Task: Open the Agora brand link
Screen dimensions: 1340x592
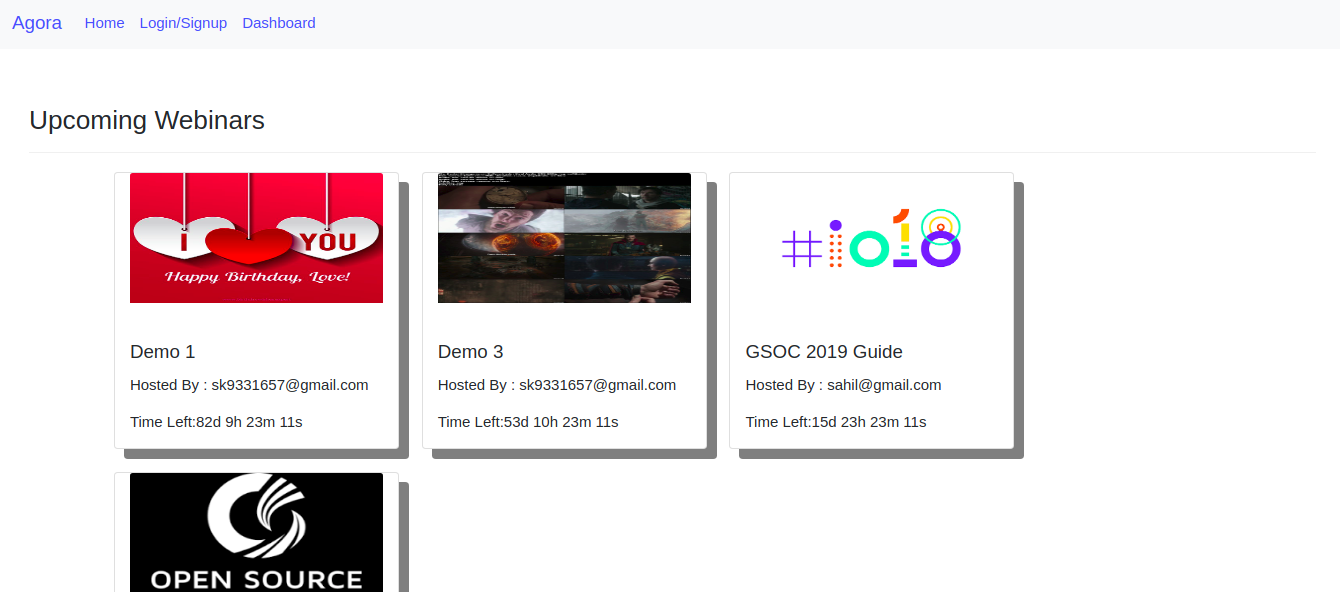Action: tap(37, 23)
